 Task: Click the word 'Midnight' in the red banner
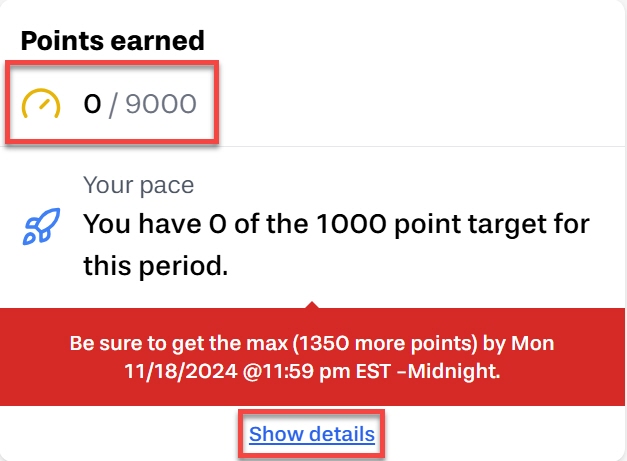(452, 371)
